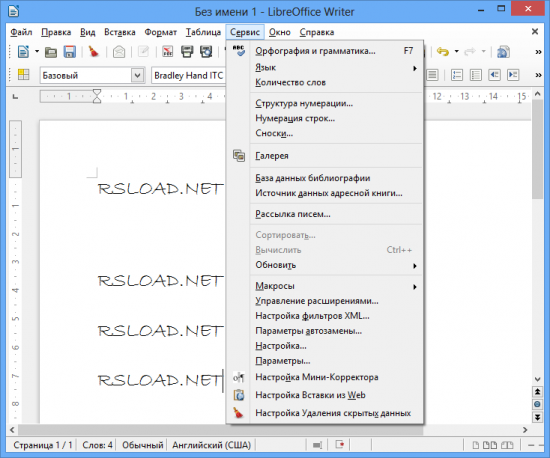550x458 pixels.
Task: Click the vertical scrollbar thumb
Action: click(x=537, y=149)
